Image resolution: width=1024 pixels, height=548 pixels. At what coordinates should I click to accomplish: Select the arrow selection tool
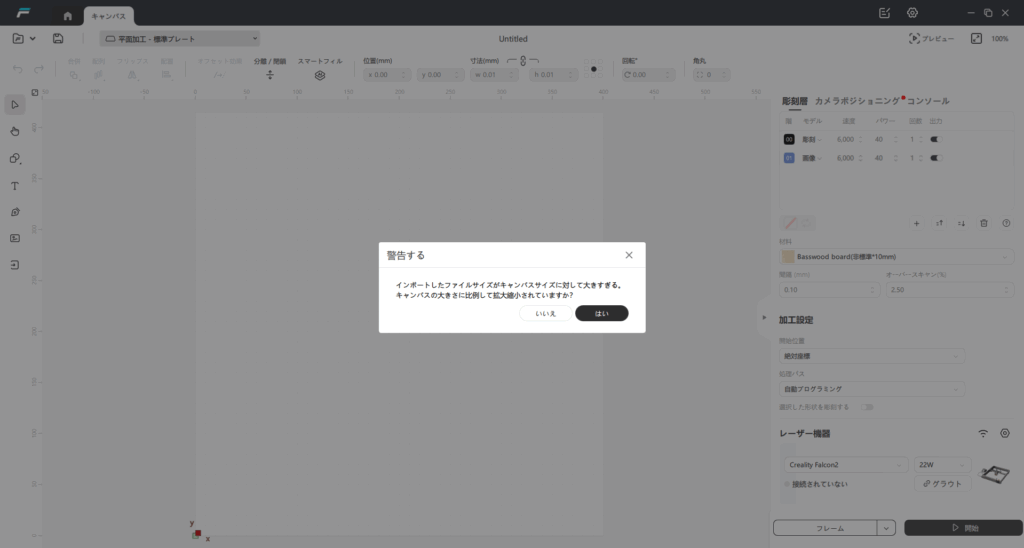coord(15,104)
